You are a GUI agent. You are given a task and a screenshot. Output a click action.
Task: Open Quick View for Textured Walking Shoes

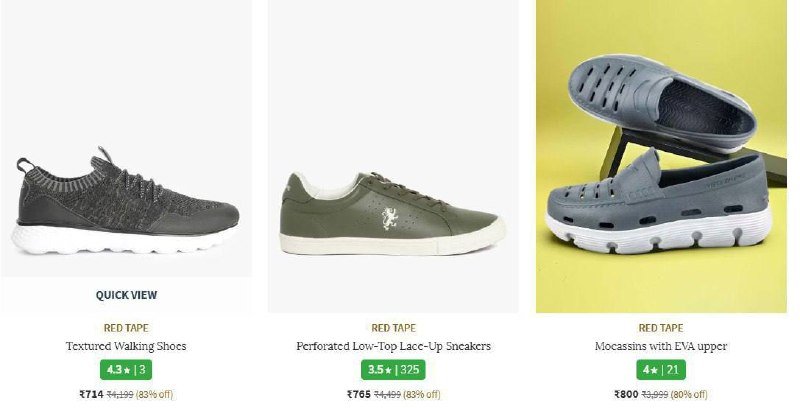click(x=126, y=295)
